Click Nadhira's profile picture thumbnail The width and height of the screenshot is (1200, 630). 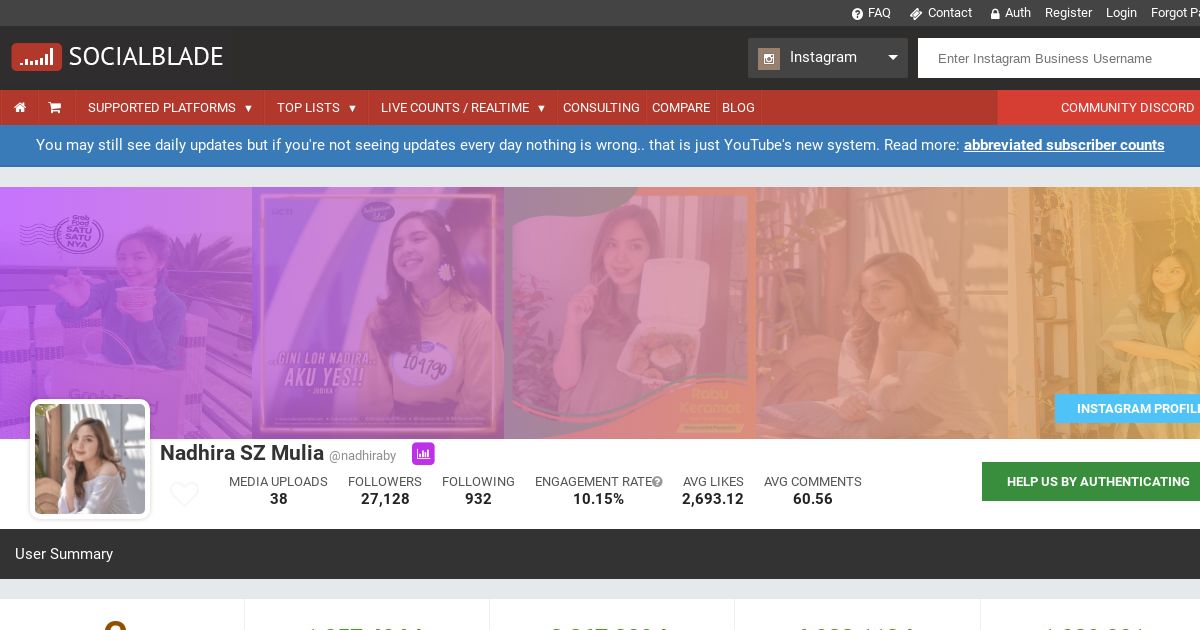[x=90, y=459]
